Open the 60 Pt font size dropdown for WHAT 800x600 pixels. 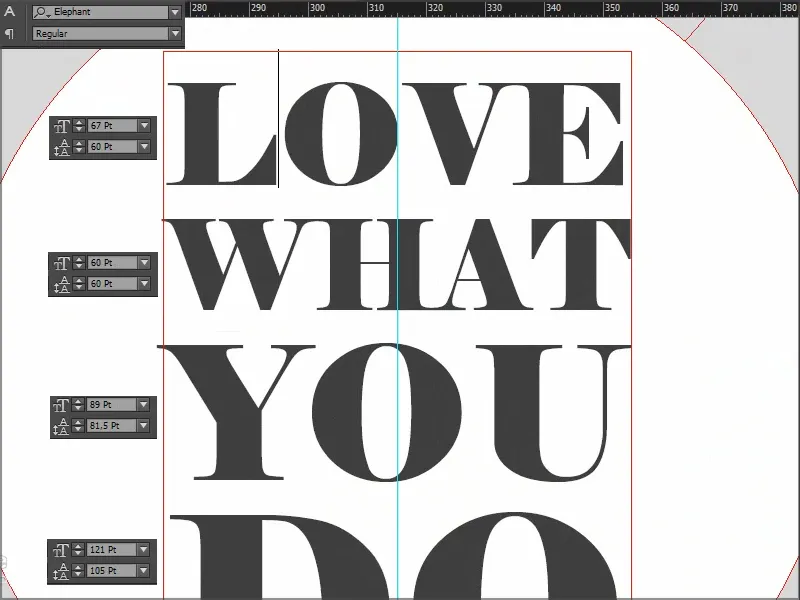(144, 263)
